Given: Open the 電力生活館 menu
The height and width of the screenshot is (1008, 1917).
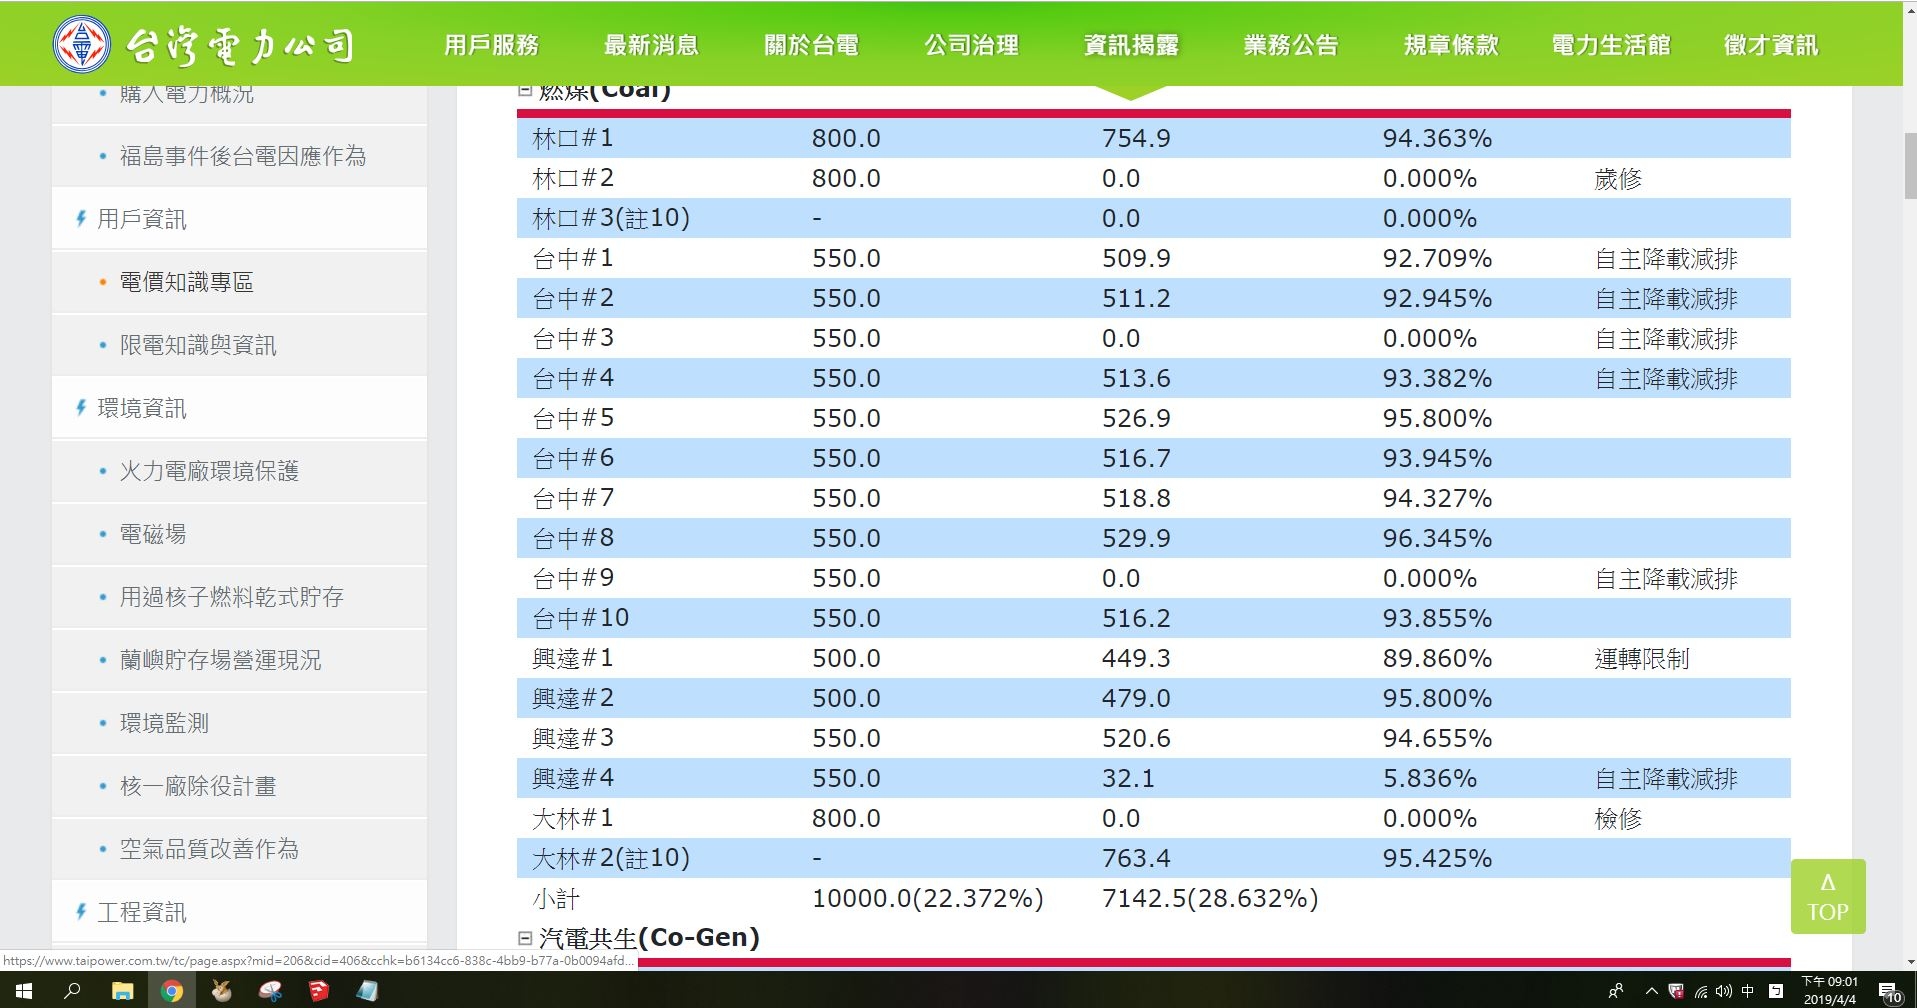Looking at the screenshot, I should tap(1611, 45).
